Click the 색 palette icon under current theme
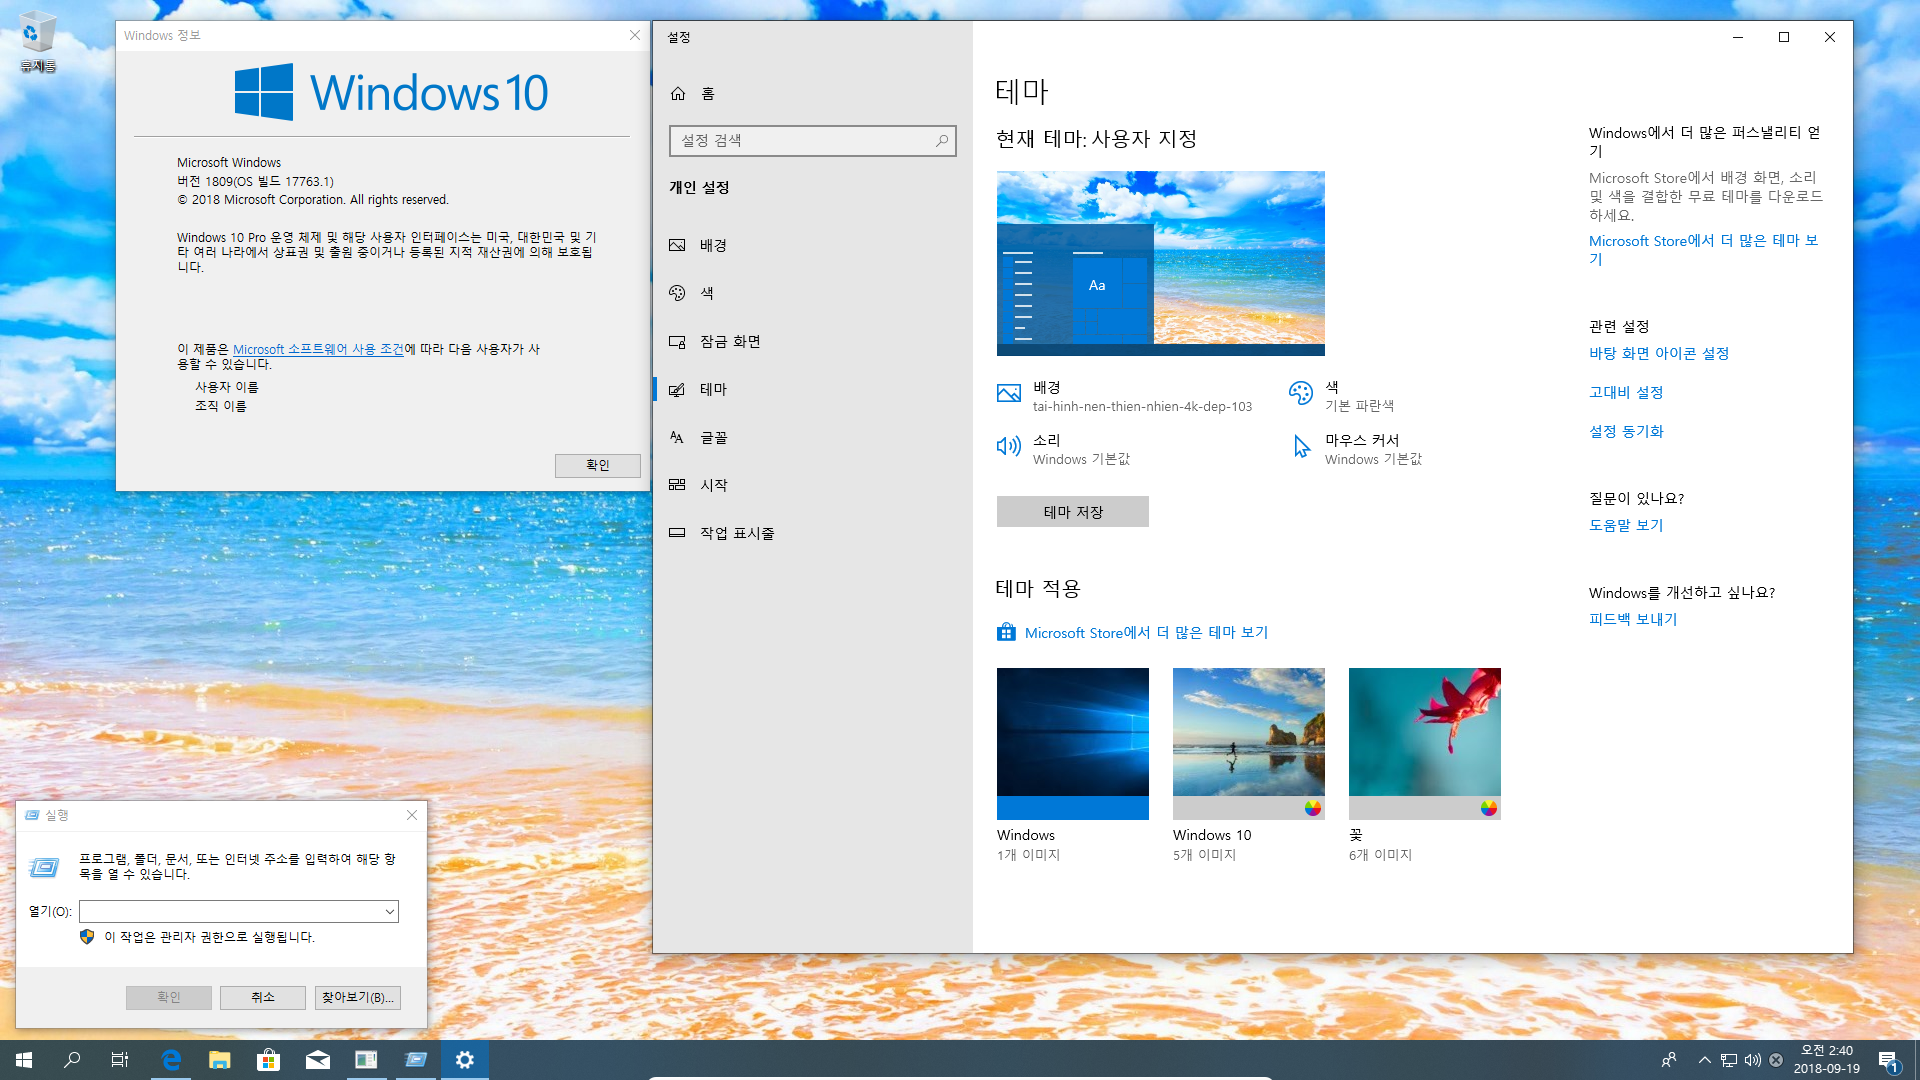Image resolution: width=1920 pixels, height=1080 pixels. (1301, 393)
